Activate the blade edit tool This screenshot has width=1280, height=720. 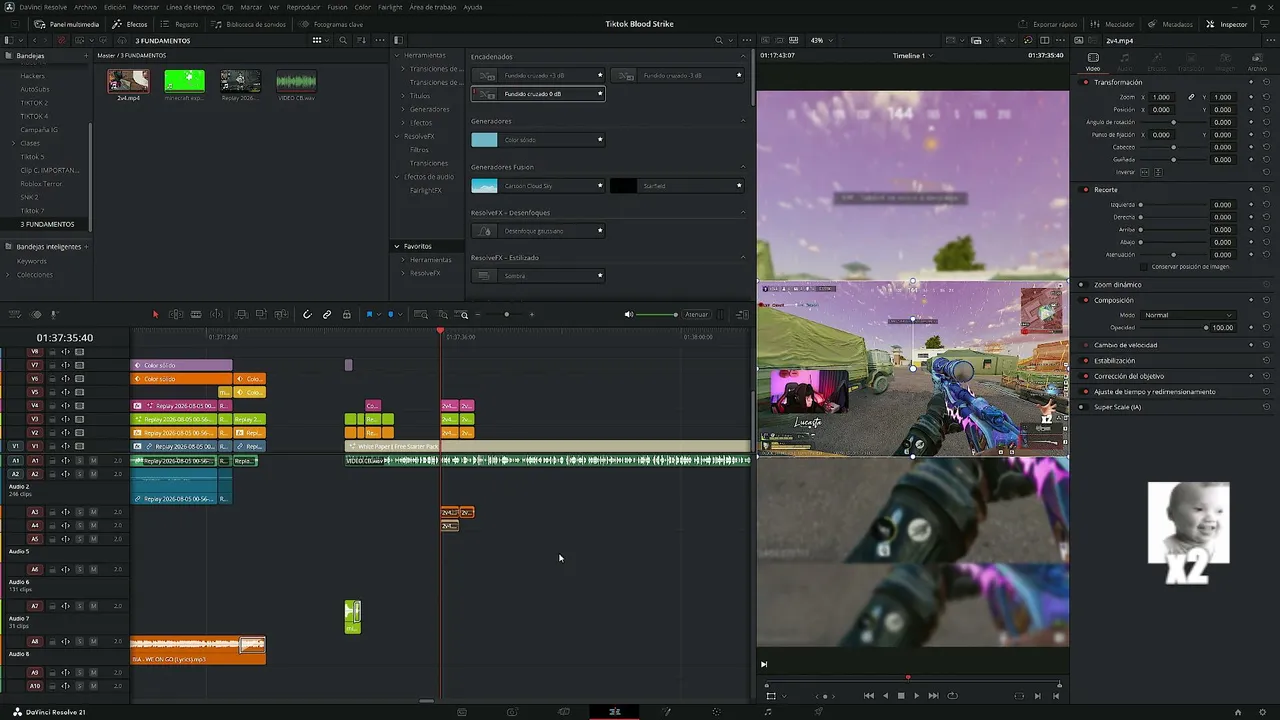(x=196, y=314)
